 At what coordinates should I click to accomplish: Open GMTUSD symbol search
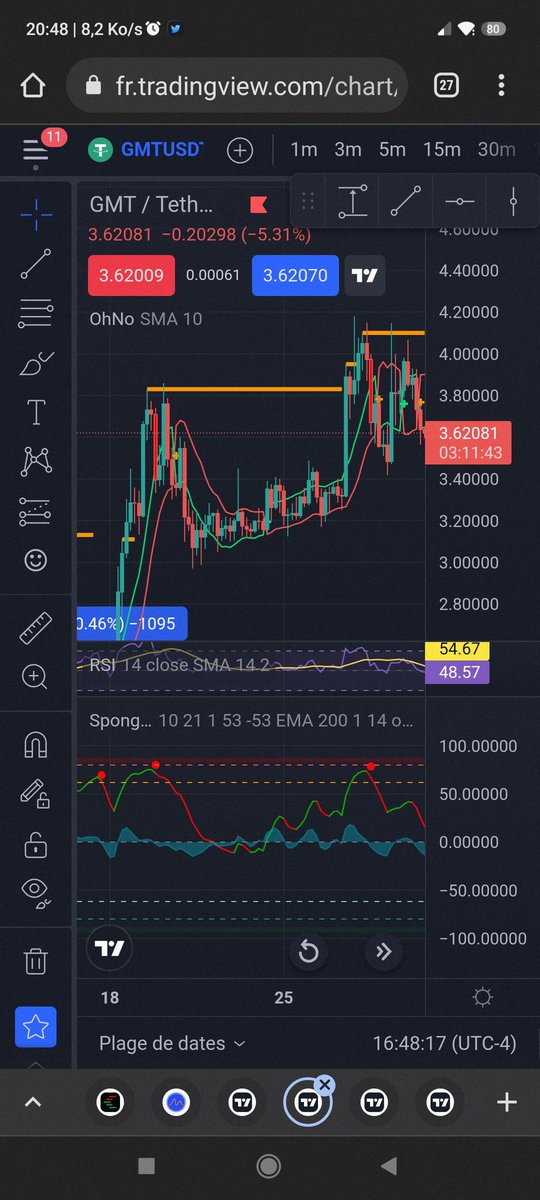tap(146, 150)
